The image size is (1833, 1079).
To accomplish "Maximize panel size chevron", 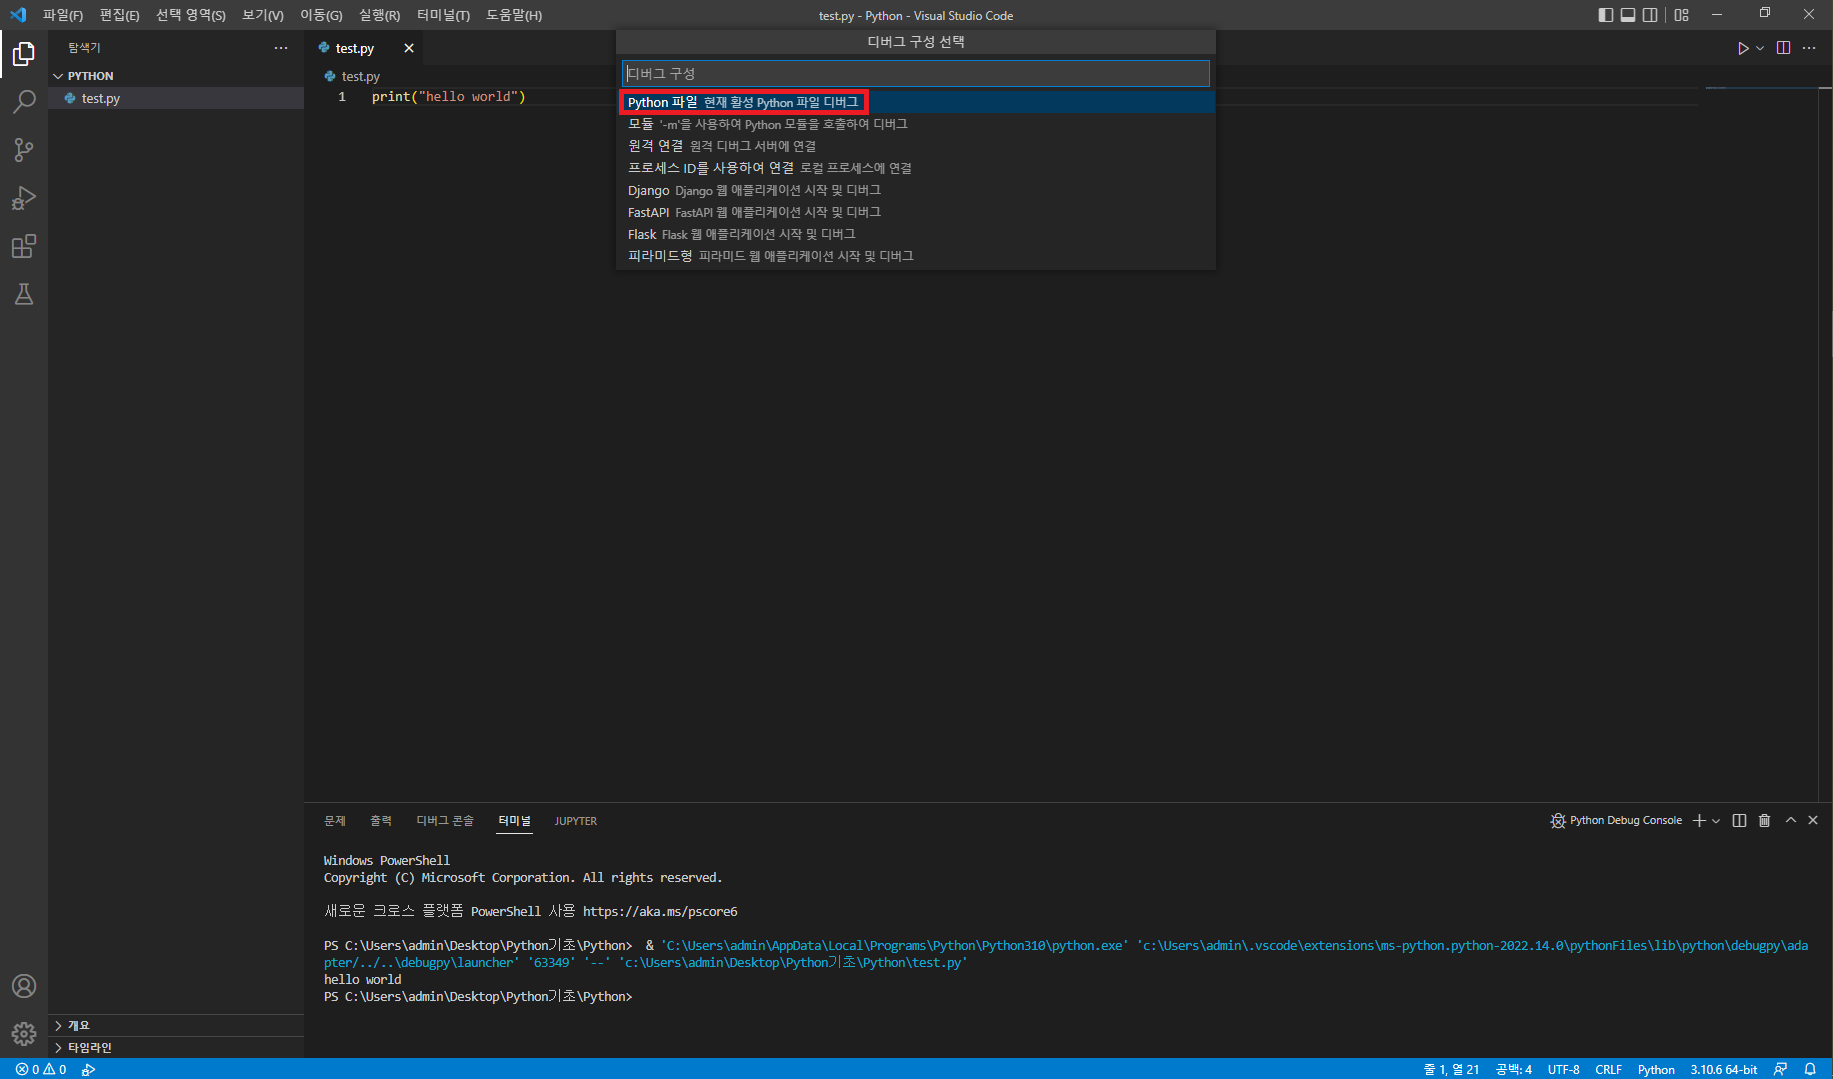I will tap(1791, 820).
